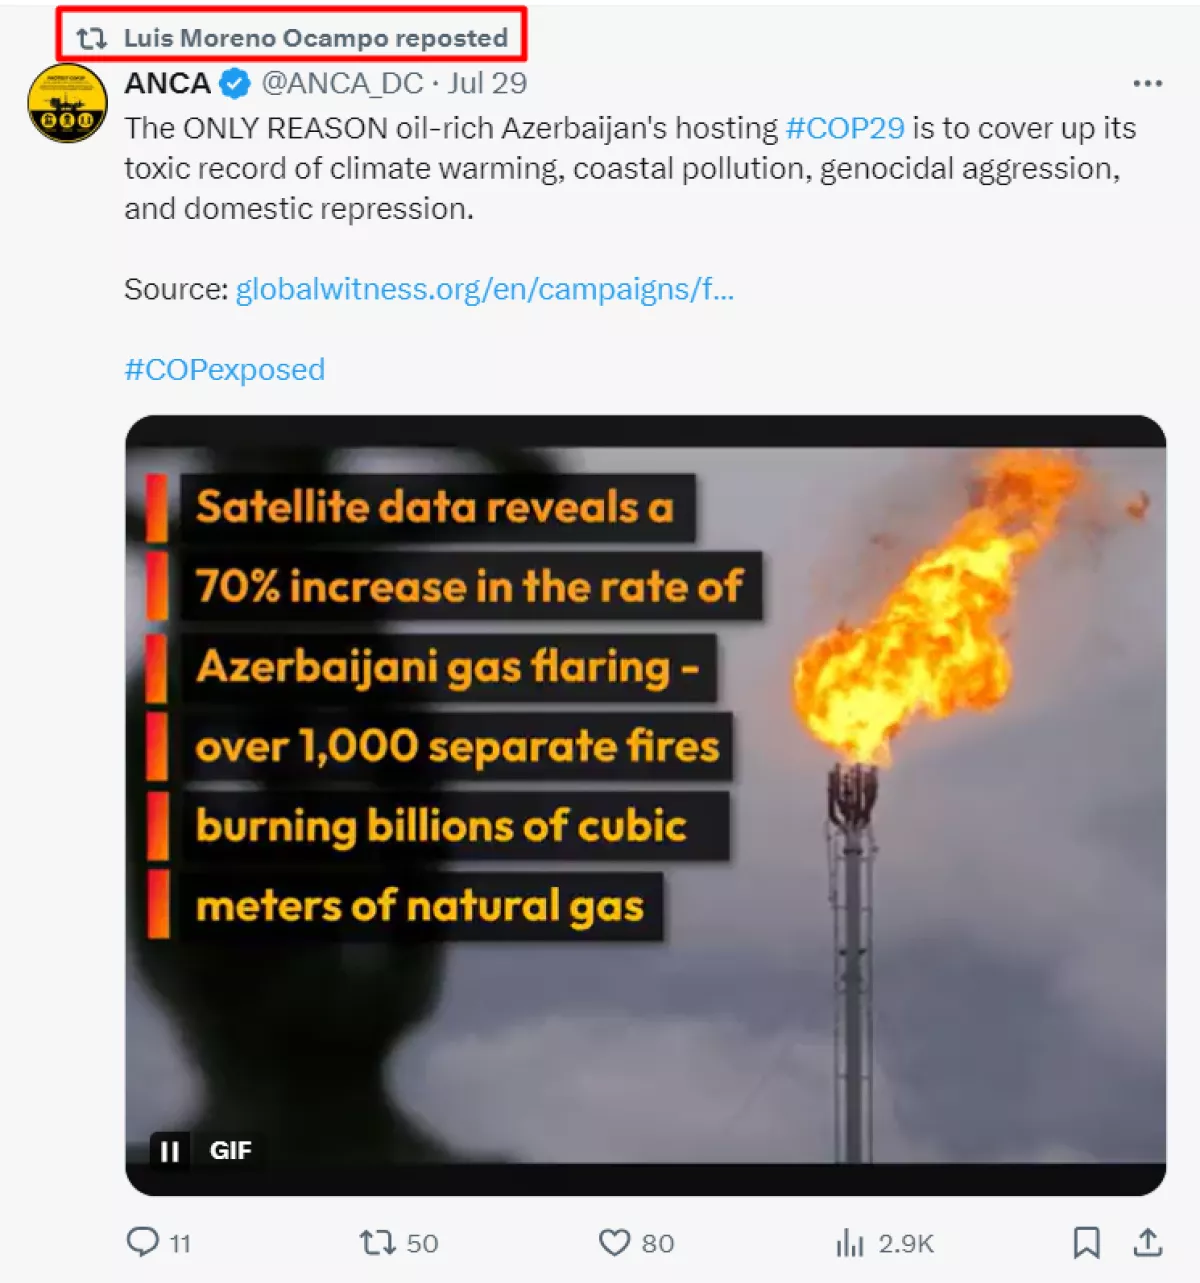Click the share upload arrow icon

(1148, 1242)
